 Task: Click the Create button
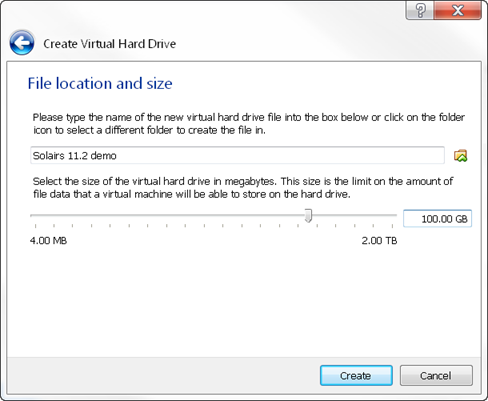(356, 376)
